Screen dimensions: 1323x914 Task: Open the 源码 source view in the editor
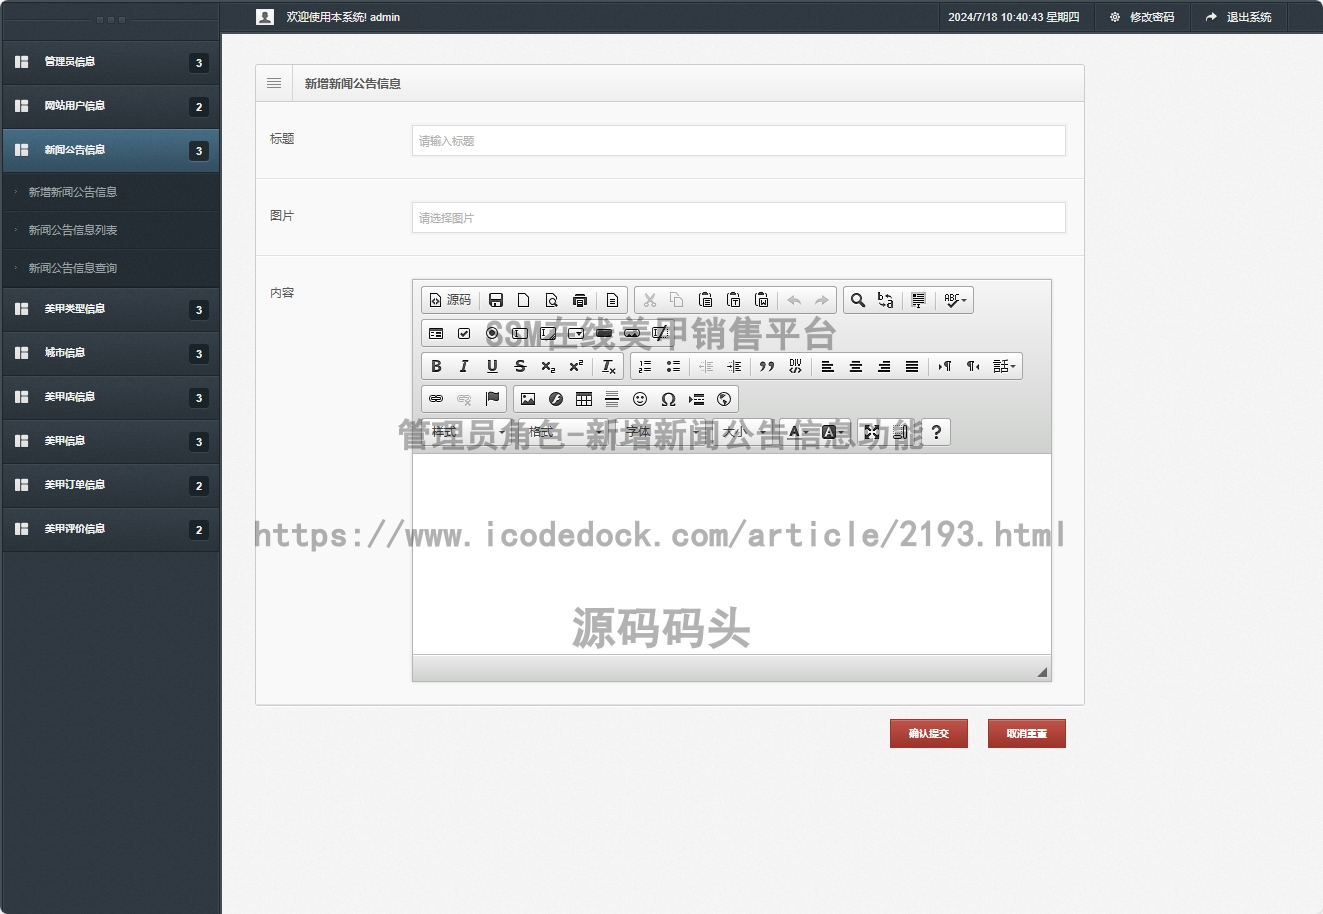click(450, 300)
